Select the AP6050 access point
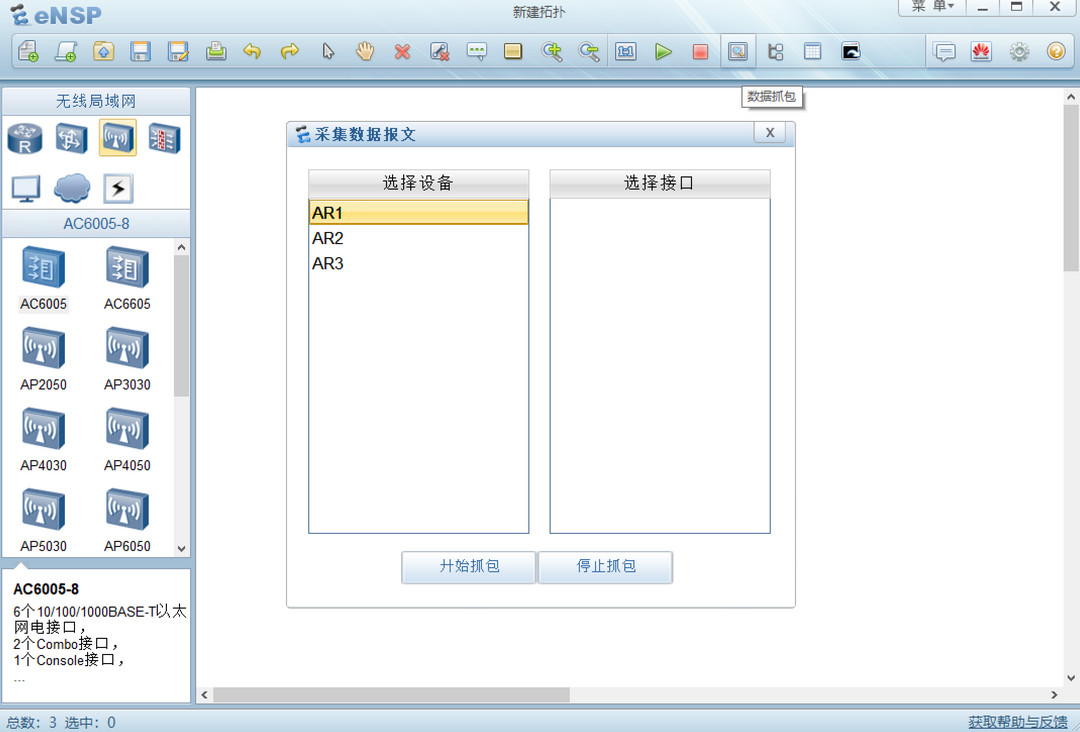The image size is (1080, 732). click(127, 510)
